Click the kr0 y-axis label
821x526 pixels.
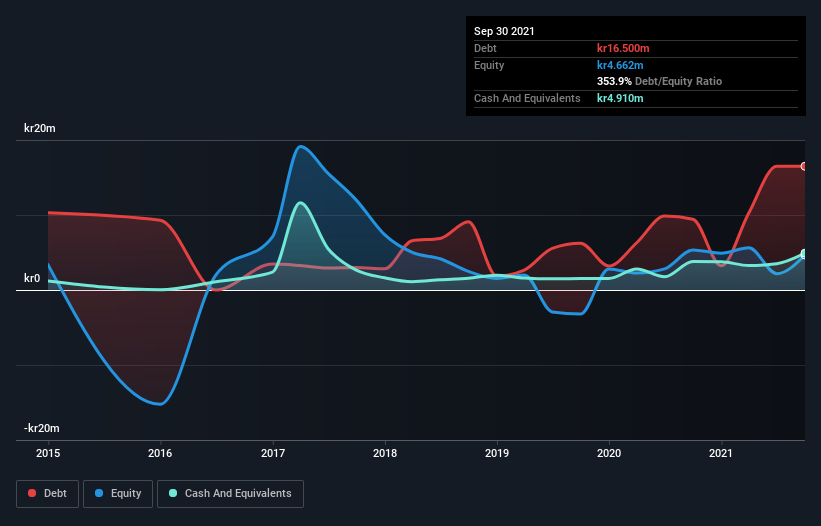click(x=32, y=278)
